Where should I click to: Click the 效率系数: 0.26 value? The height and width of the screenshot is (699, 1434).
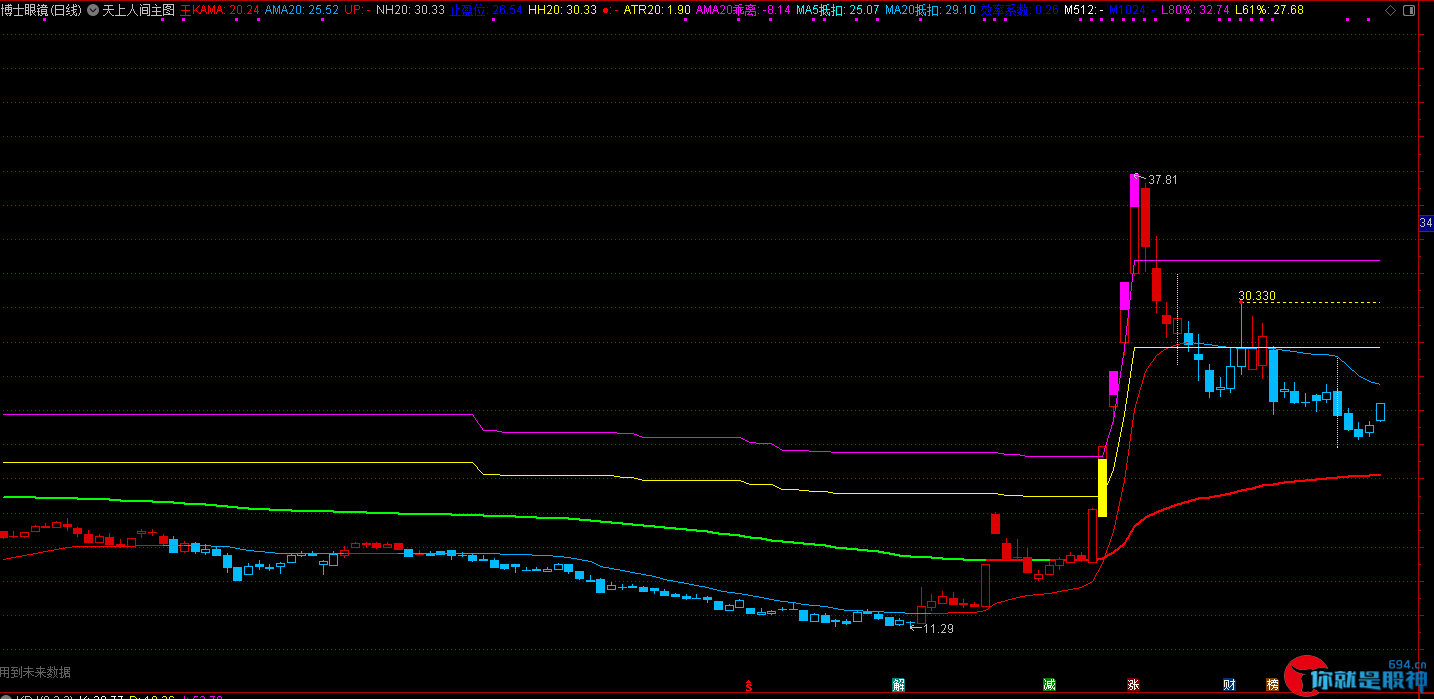click(x=1020, y=9)
